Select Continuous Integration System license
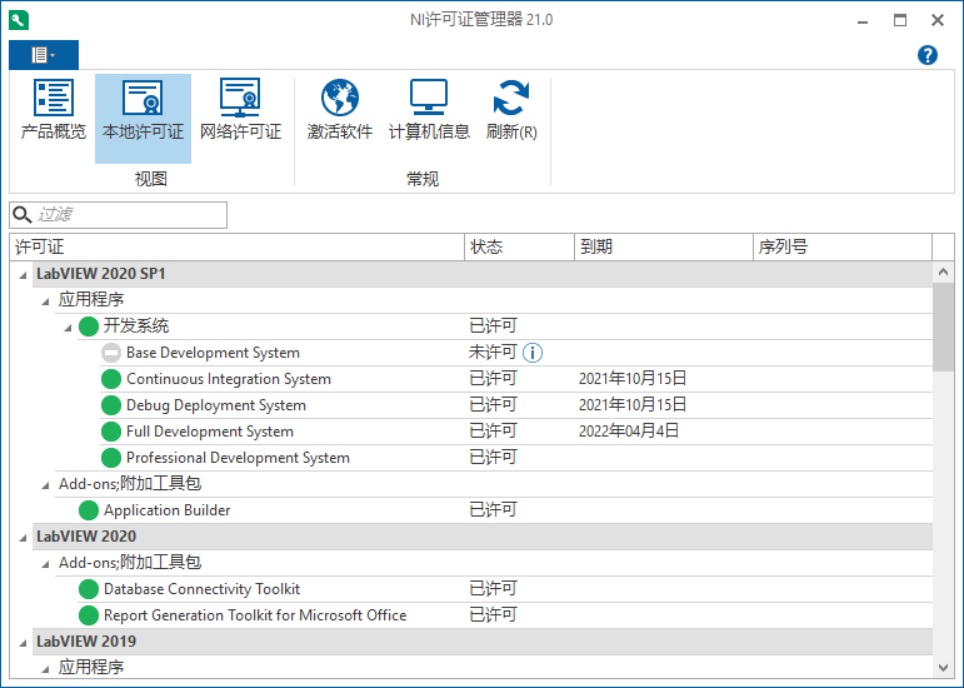 pyautogui.click(x=516, y=379)
